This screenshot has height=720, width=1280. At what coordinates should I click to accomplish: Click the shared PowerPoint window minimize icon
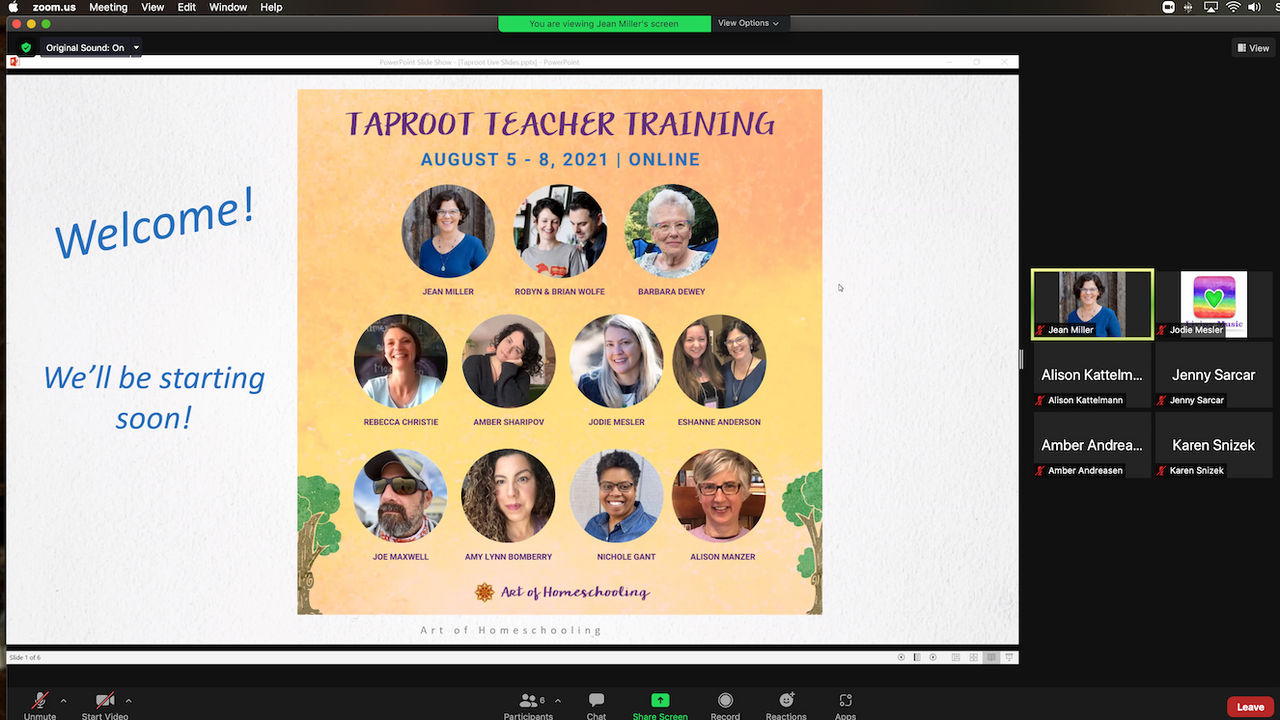pos(949,62)
